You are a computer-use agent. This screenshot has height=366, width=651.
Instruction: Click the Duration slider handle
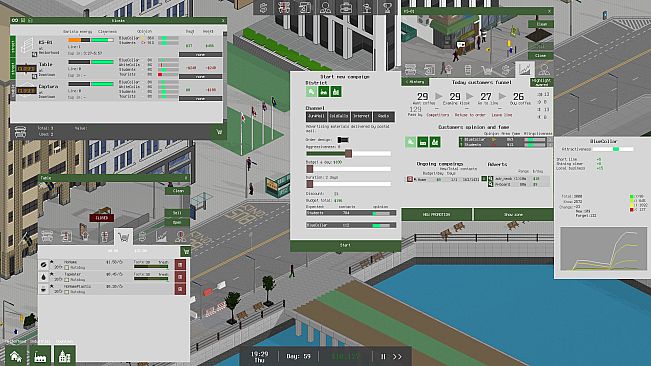(x=310, y=184)
